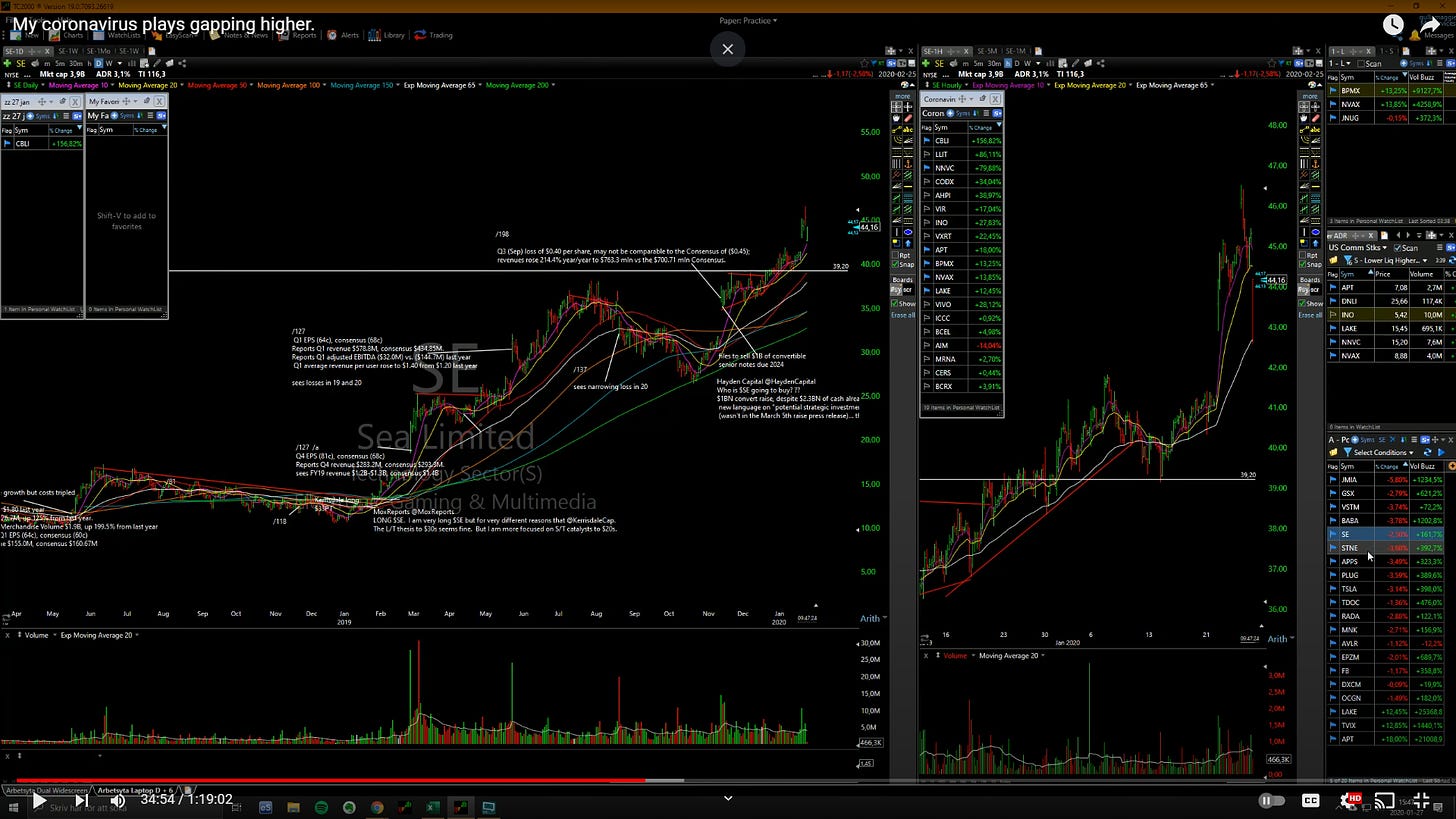The width and height of the screenshot is (1456, 819).
Task: Open video settings gear
Action: click(x=1348, y=800)
